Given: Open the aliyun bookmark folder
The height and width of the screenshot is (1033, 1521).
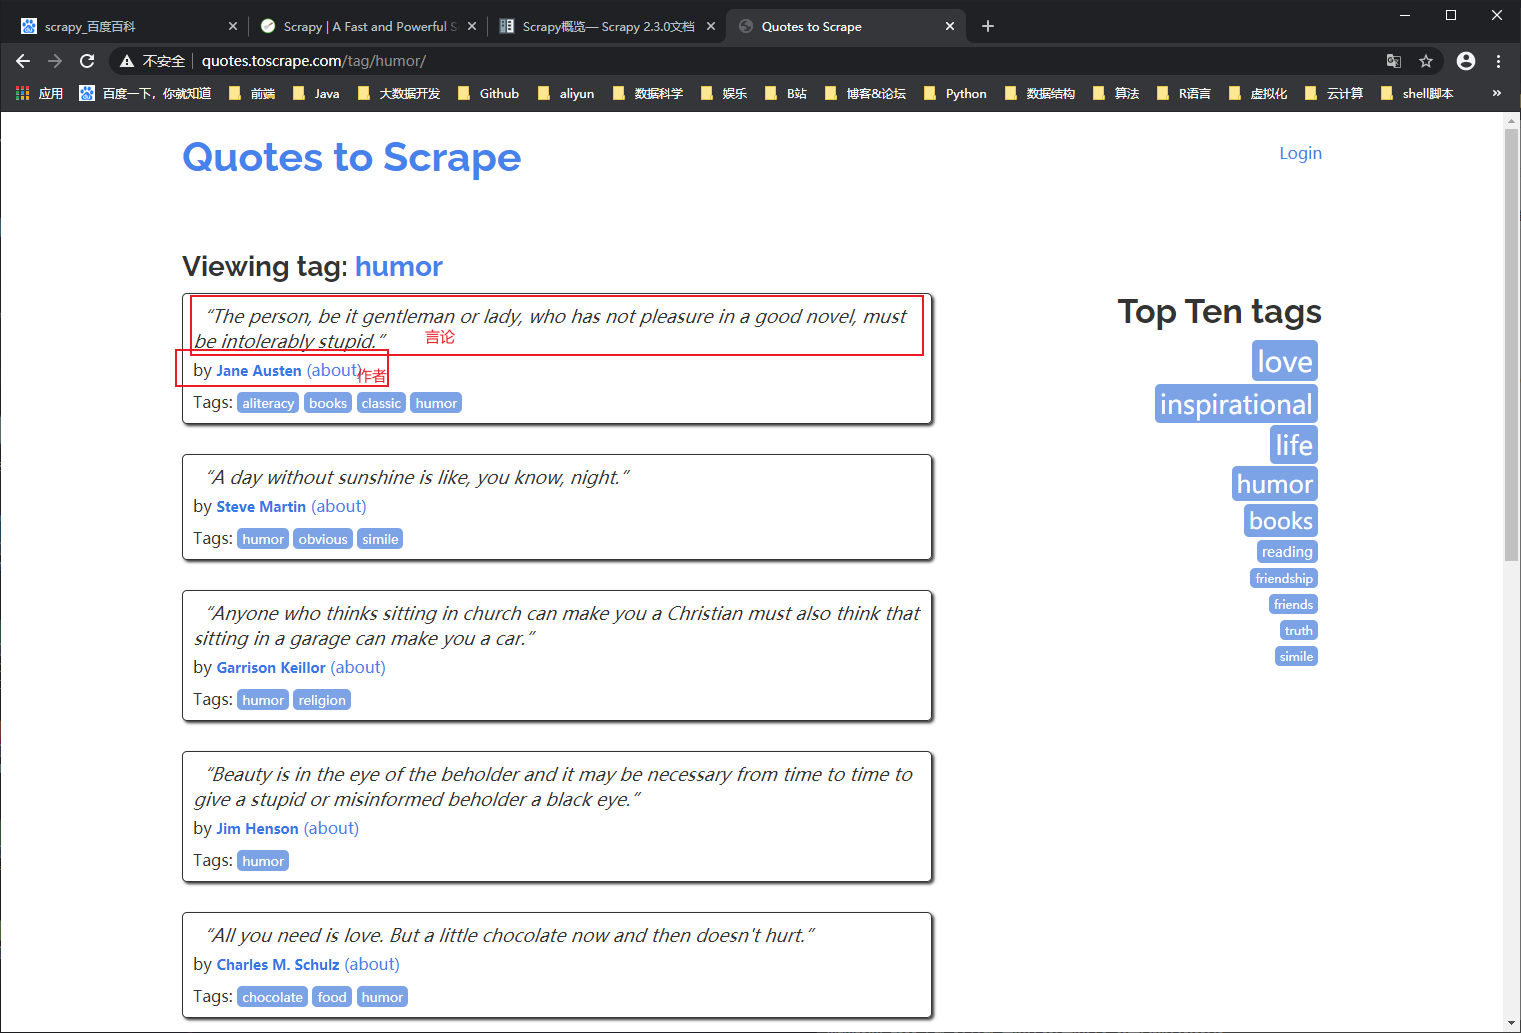Looking at the screenshot, I should pyautogui.click(x=566, y=93).
